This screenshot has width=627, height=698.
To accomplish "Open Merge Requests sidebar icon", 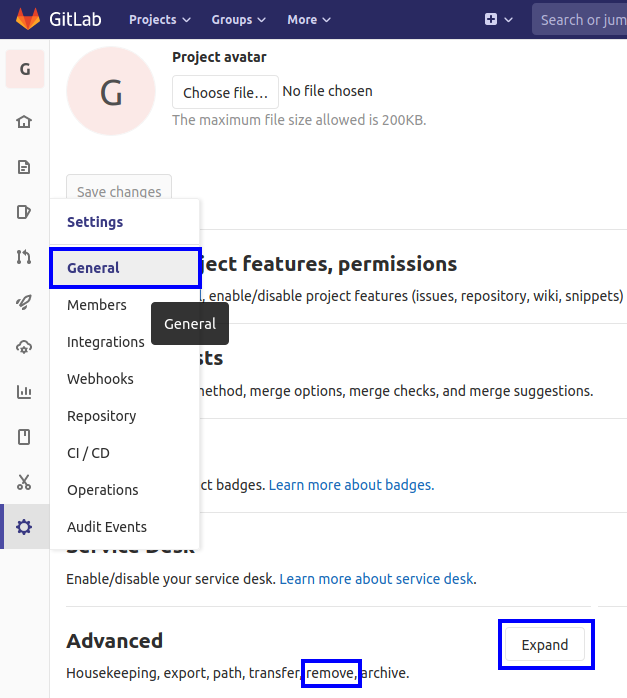I will (24, 257).
